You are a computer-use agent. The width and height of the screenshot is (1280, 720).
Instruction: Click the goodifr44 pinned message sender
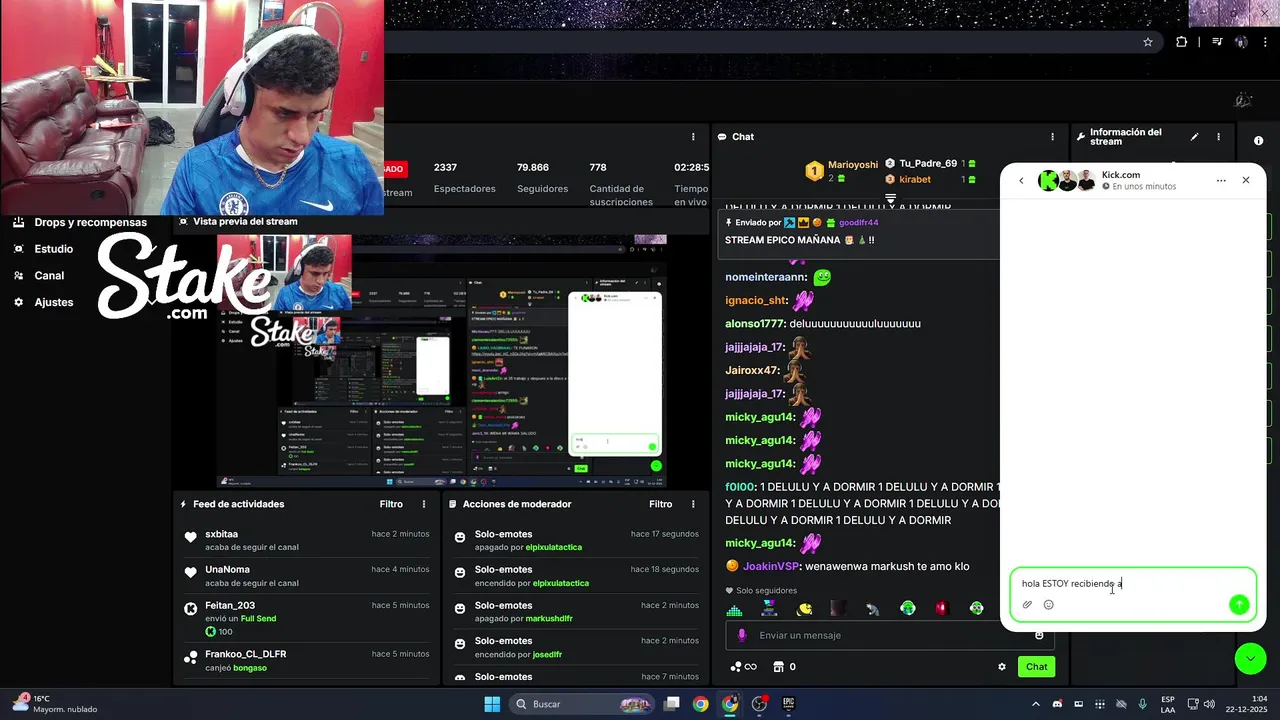858,223
